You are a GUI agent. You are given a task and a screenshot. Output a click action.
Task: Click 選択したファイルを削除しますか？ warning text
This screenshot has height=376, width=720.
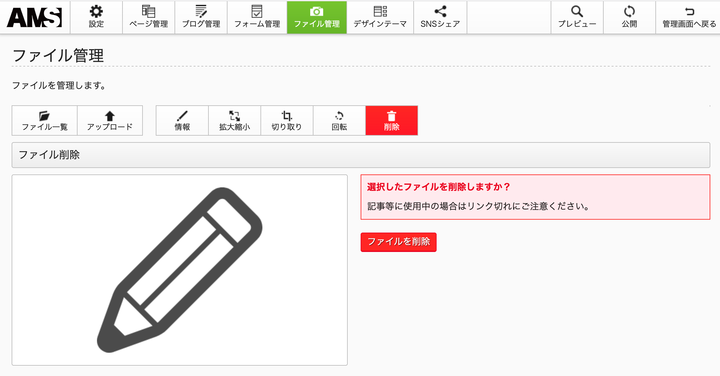click(439, 187)
